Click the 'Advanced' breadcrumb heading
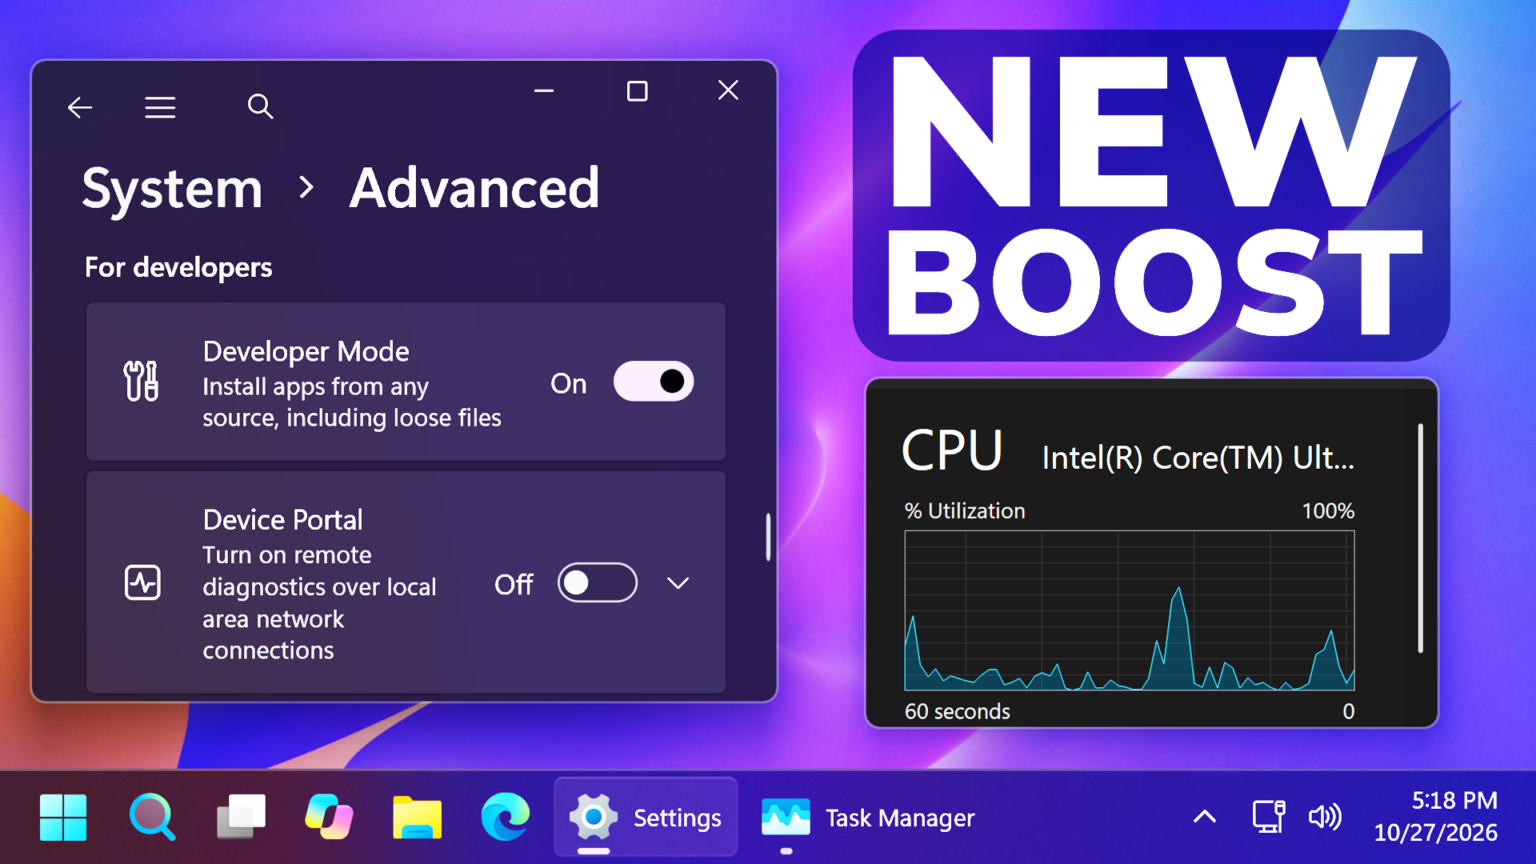This screenshot has height=864, width=1536. point(474,188)
